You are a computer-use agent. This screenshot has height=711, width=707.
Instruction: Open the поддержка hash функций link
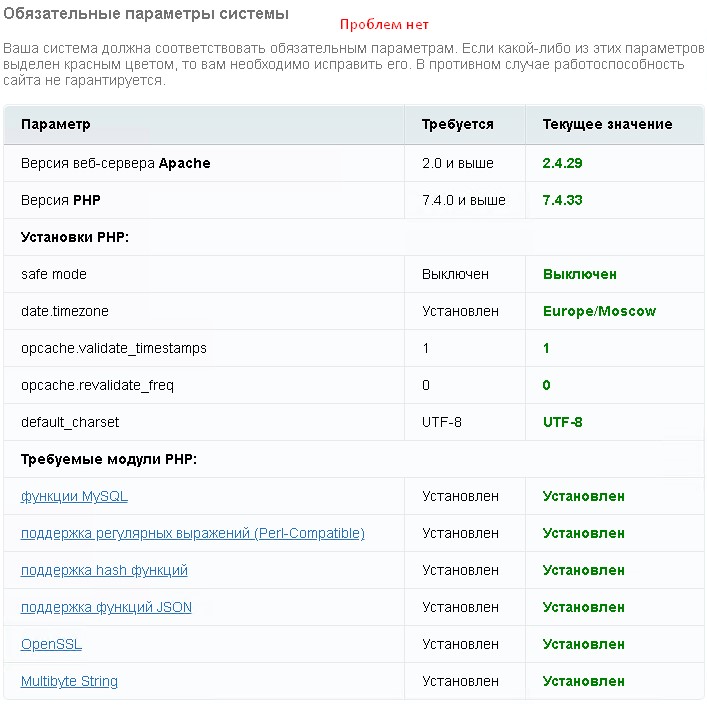tap(104, 570)
